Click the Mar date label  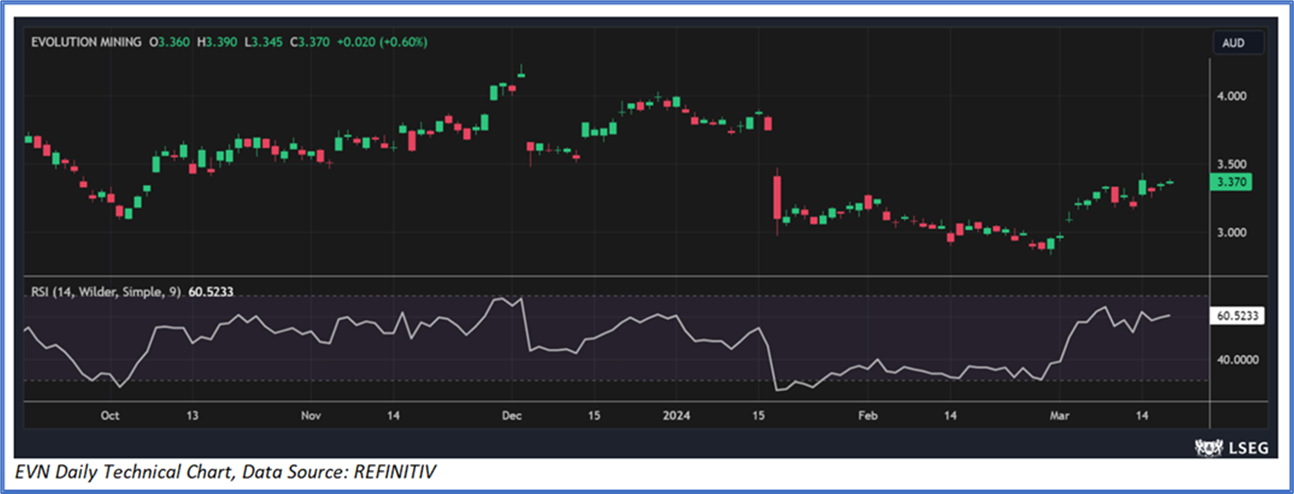(1060, 415)
